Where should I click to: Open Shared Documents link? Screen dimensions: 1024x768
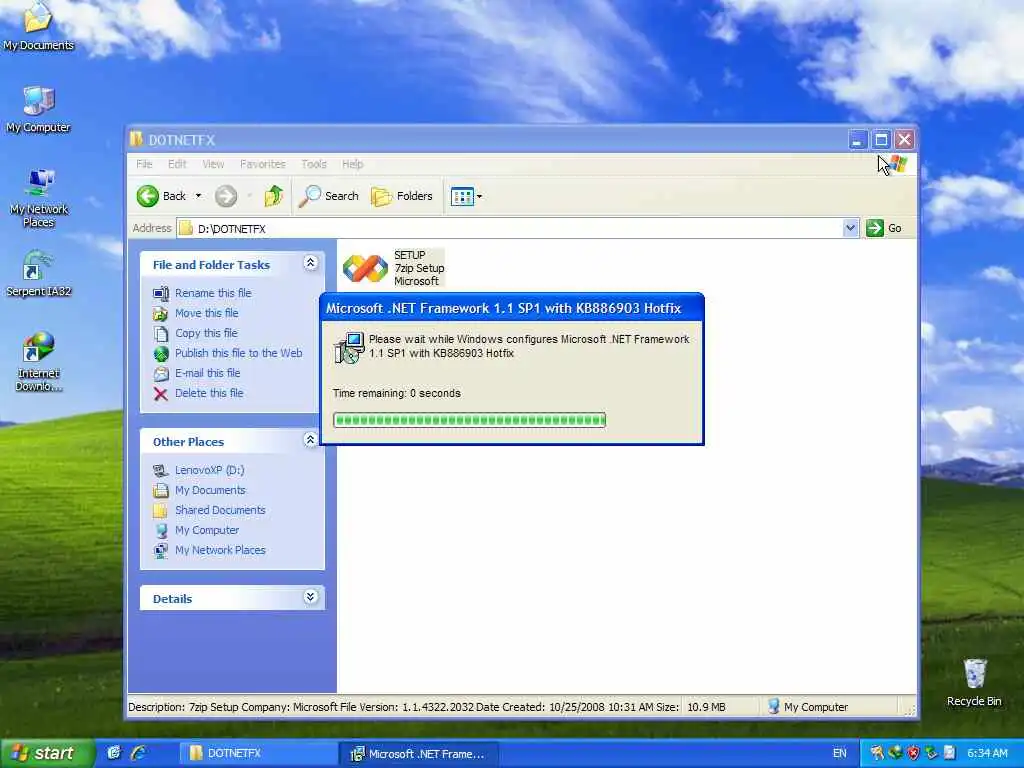(220, 510)
